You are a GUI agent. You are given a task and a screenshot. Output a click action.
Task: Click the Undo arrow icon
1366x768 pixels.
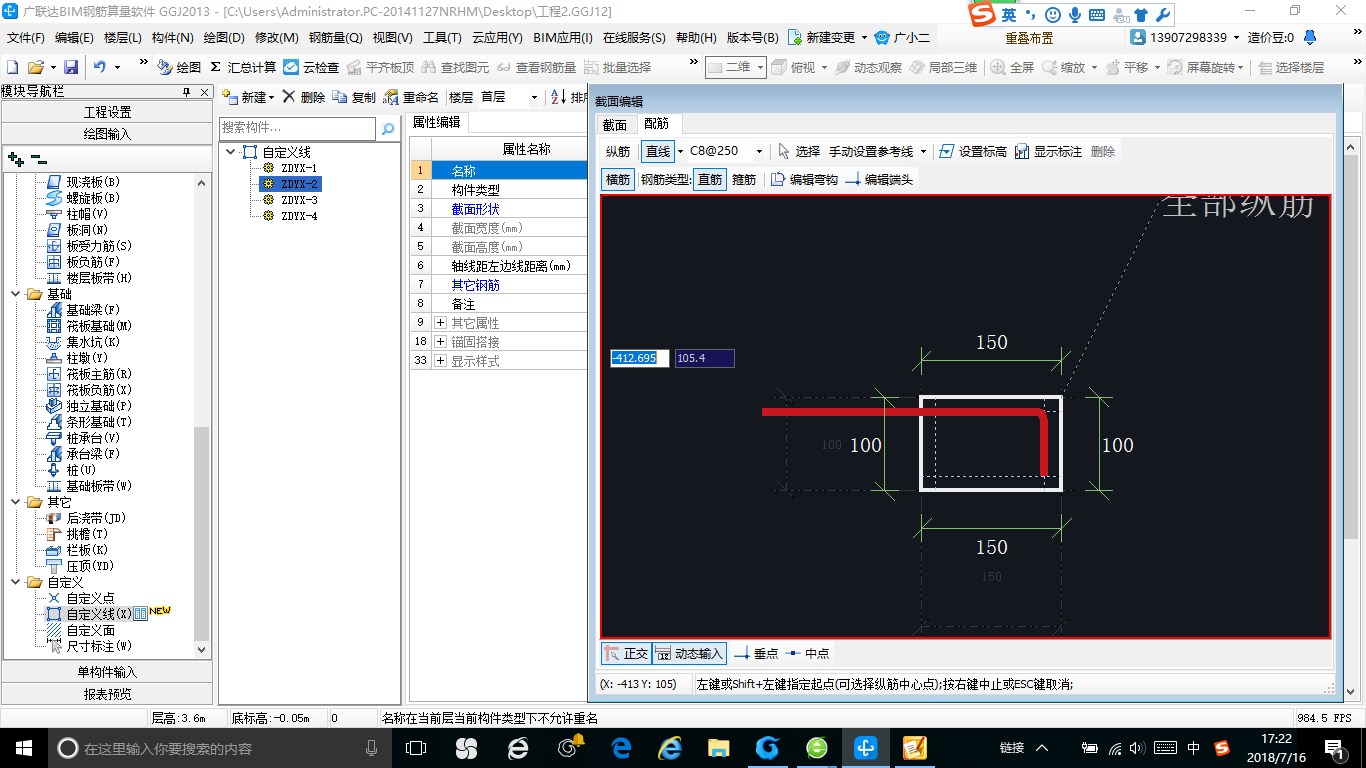100,67
